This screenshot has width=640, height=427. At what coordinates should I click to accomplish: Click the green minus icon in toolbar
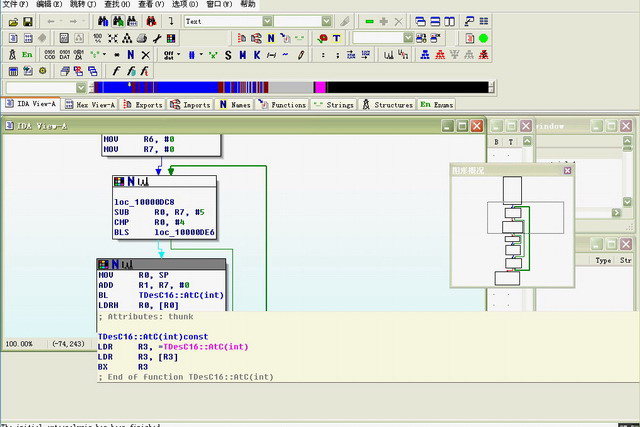coord(370,21)
